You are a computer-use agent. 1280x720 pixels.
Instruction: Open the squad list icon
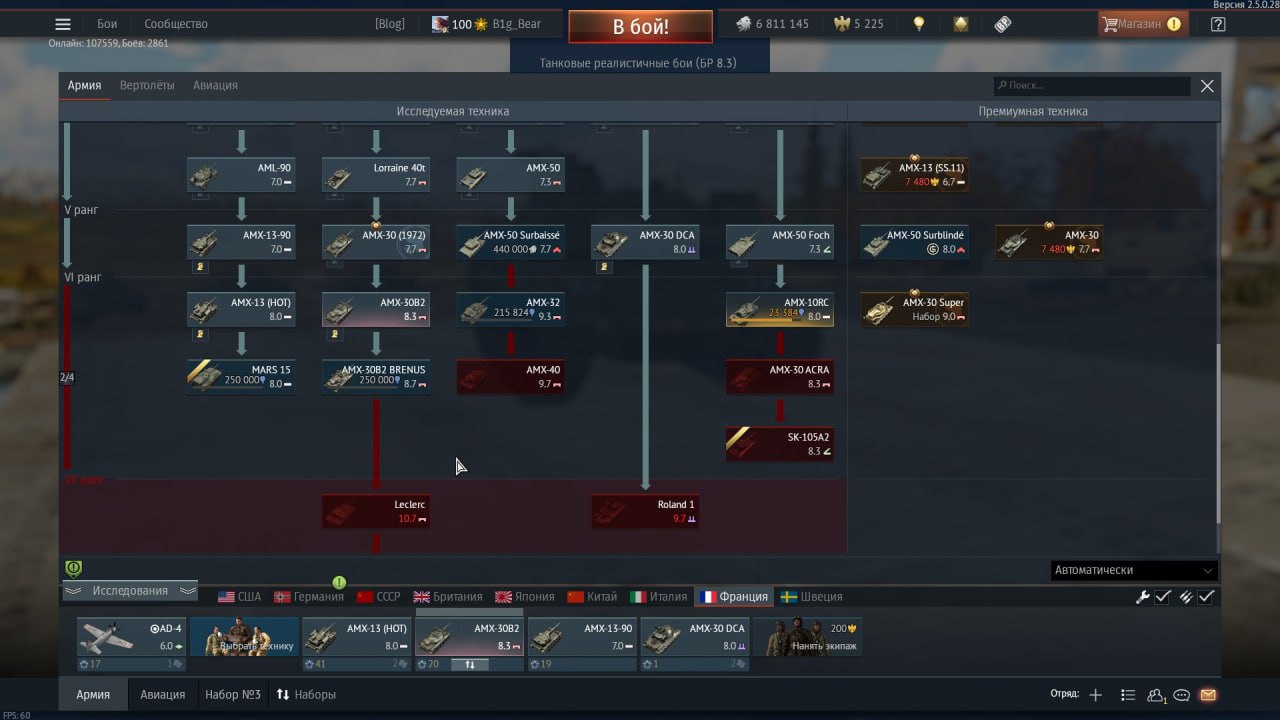1128,695
